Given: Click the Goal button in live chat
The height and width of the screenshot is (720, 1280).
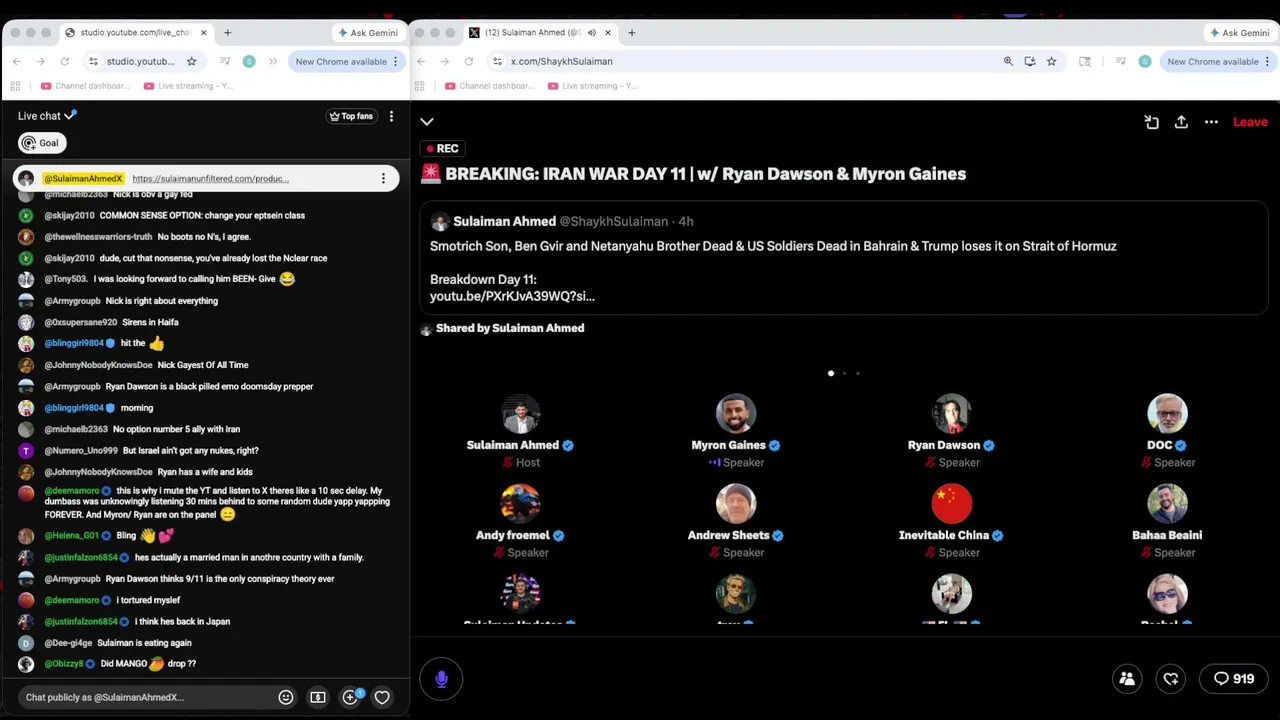Looking at the screenshot, I should click(x=42, y=143).
